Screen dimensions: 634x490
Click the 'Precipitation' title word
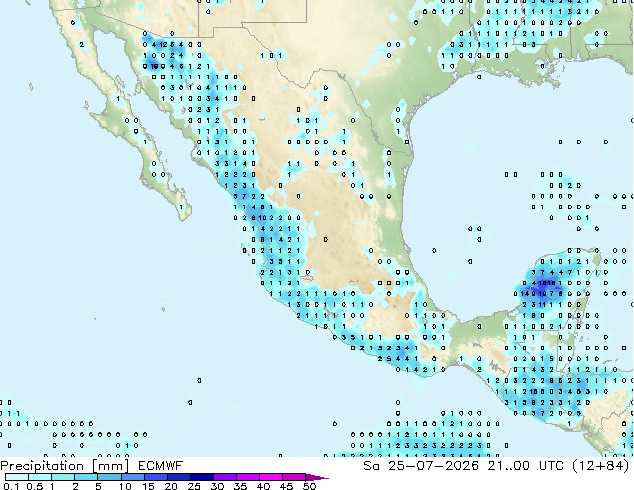42,466
